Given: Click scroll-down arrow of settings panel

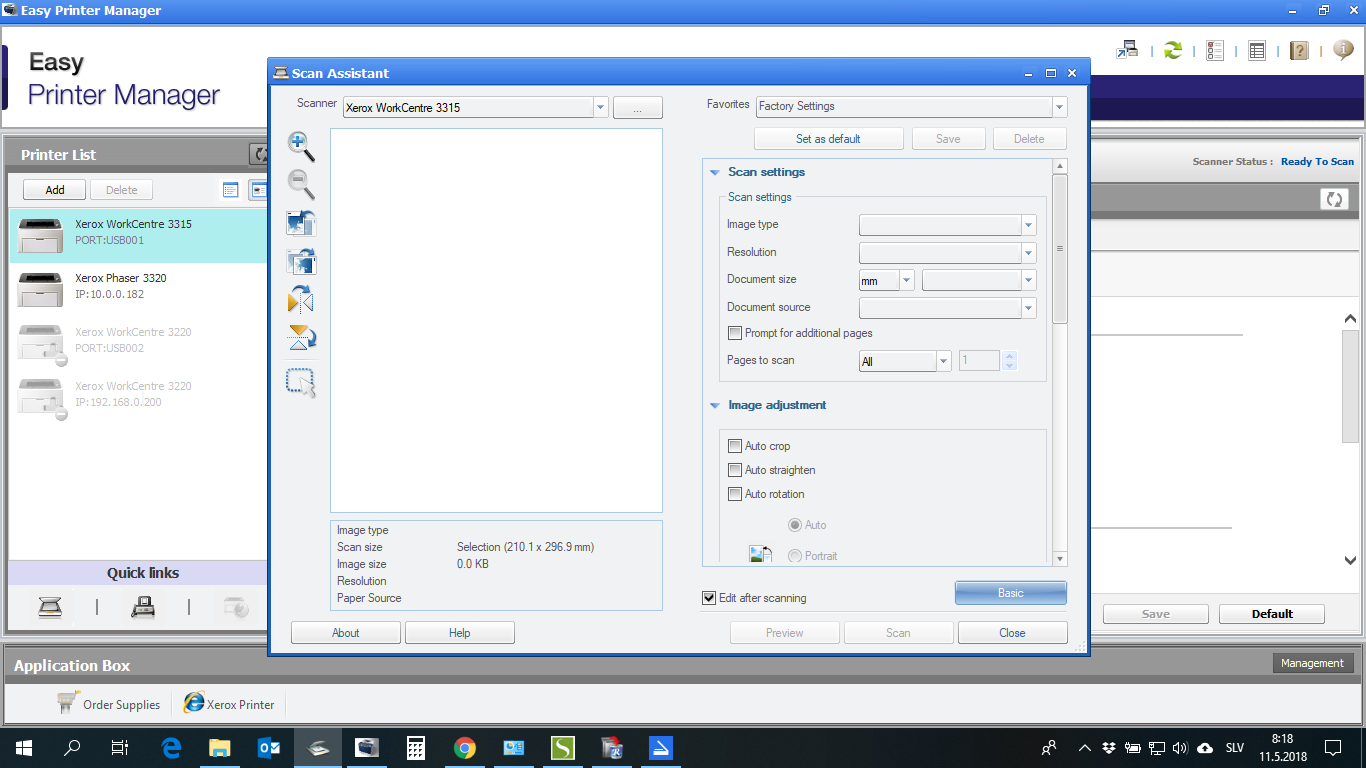Looking at the screenshot, I should [1060, 559].
